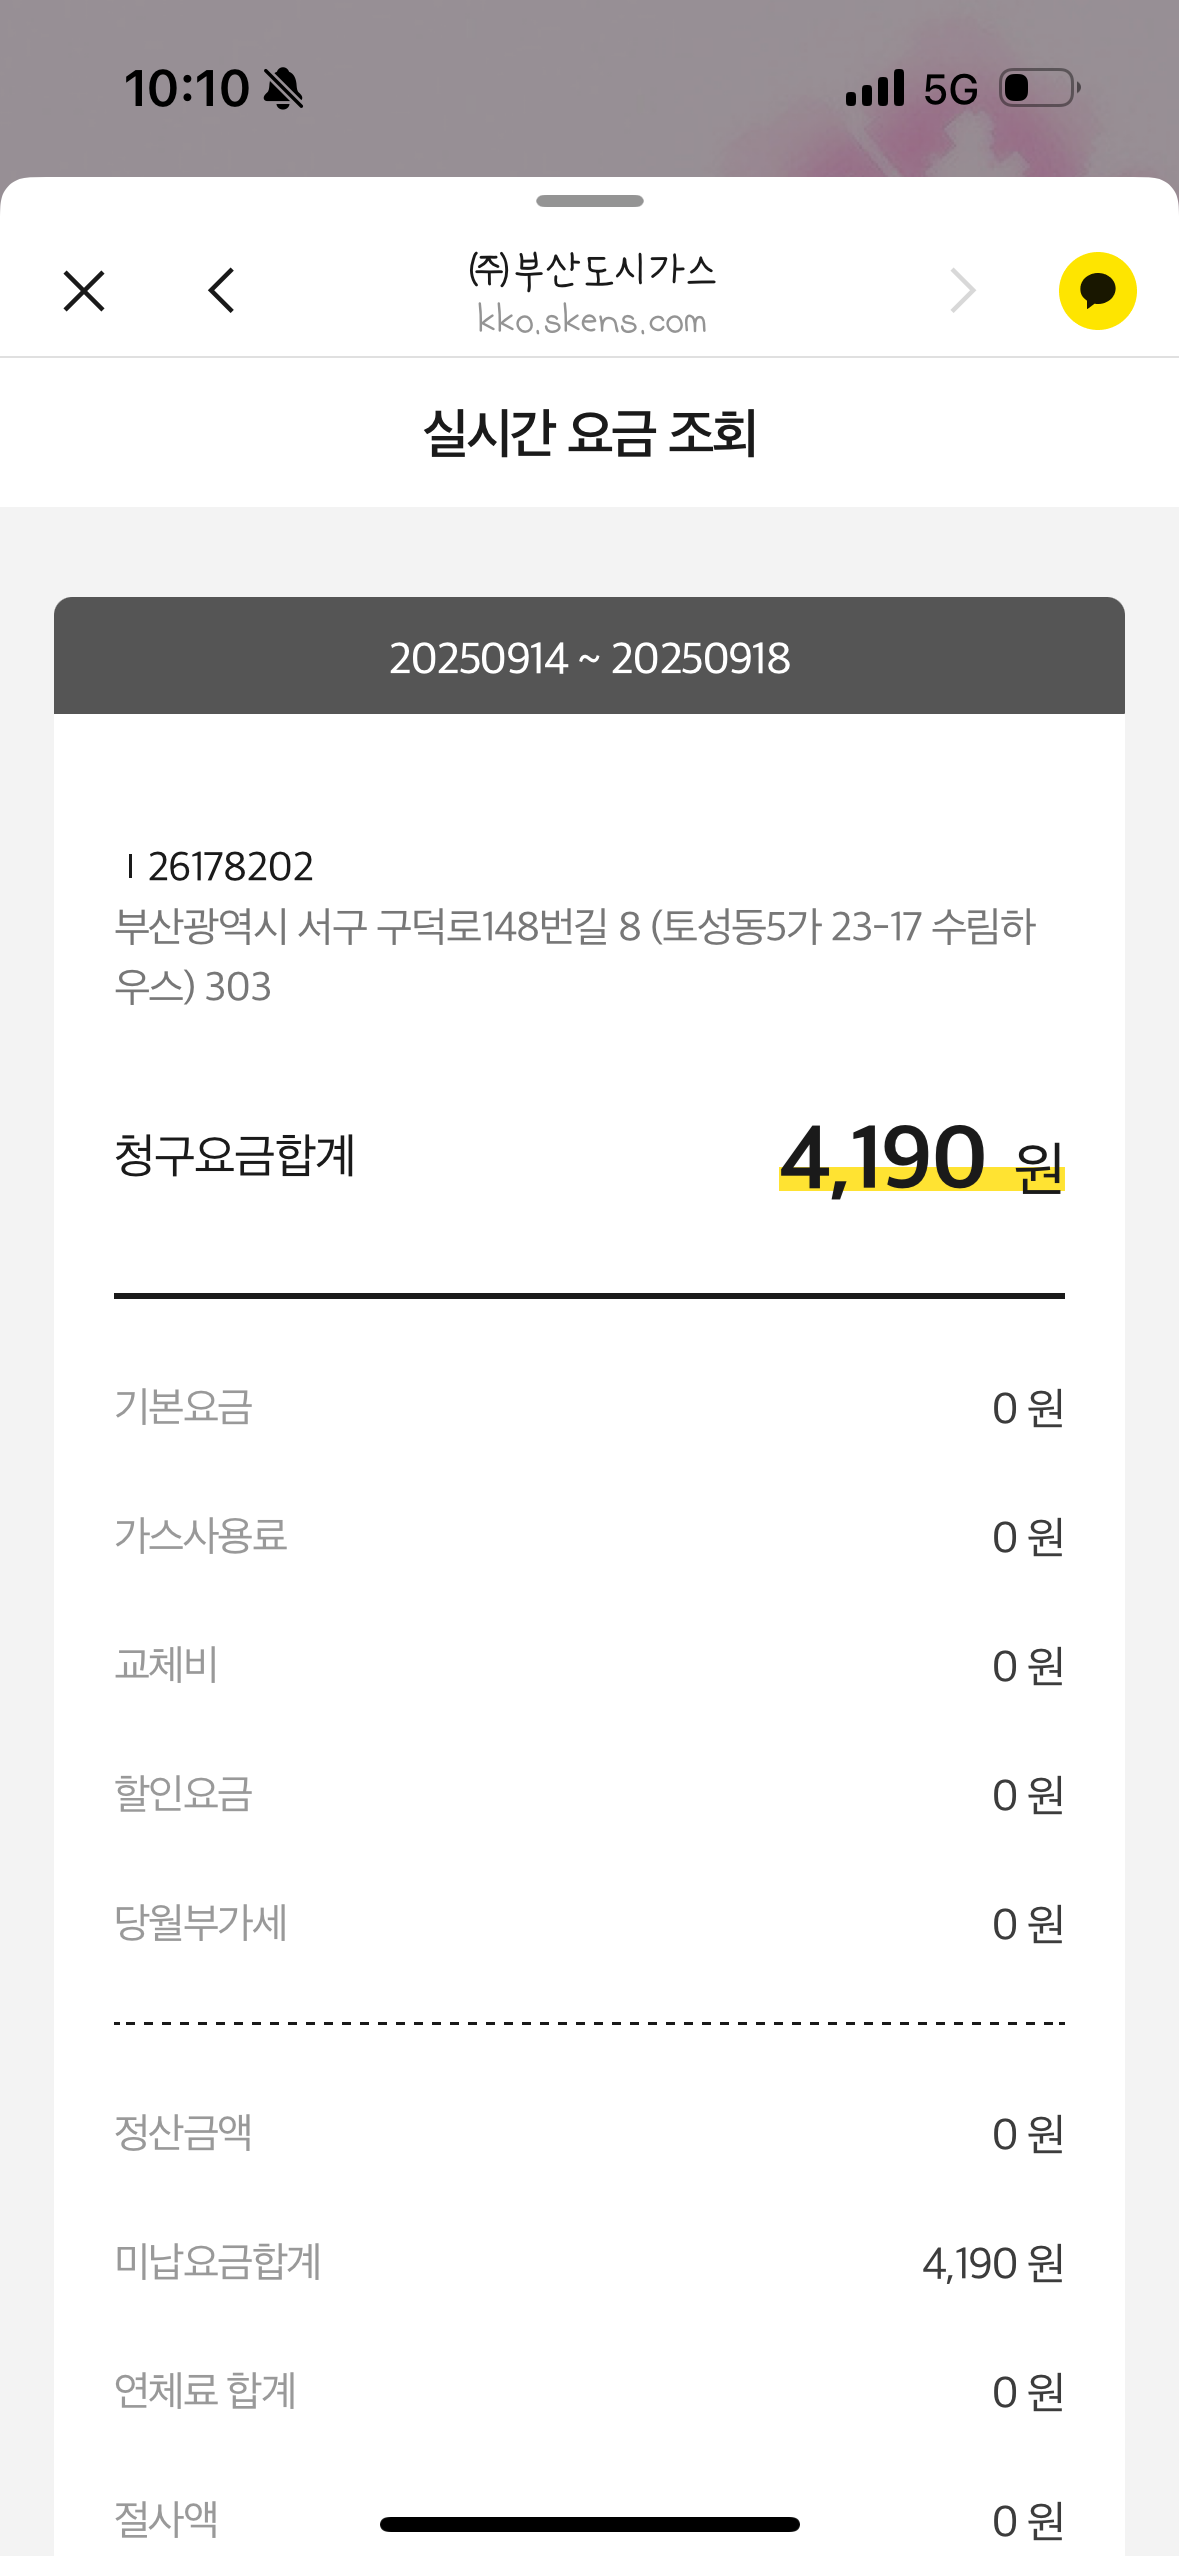Viewport: 1179px width, 2556px height.
Task: Tap the battery indicator icon
Action: 1039,88
